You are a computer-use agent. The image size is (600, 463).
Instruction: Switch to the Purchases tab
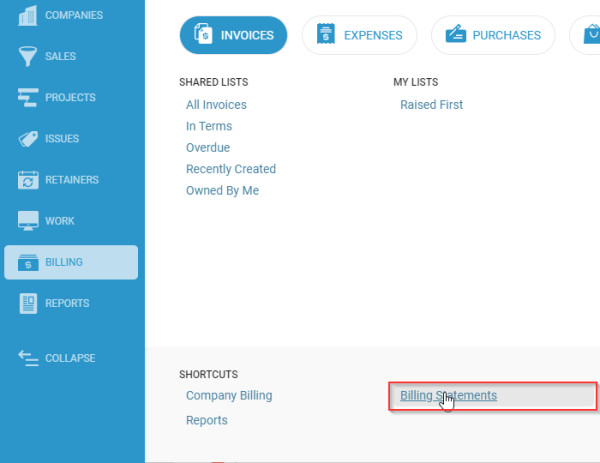pos(493,35)
